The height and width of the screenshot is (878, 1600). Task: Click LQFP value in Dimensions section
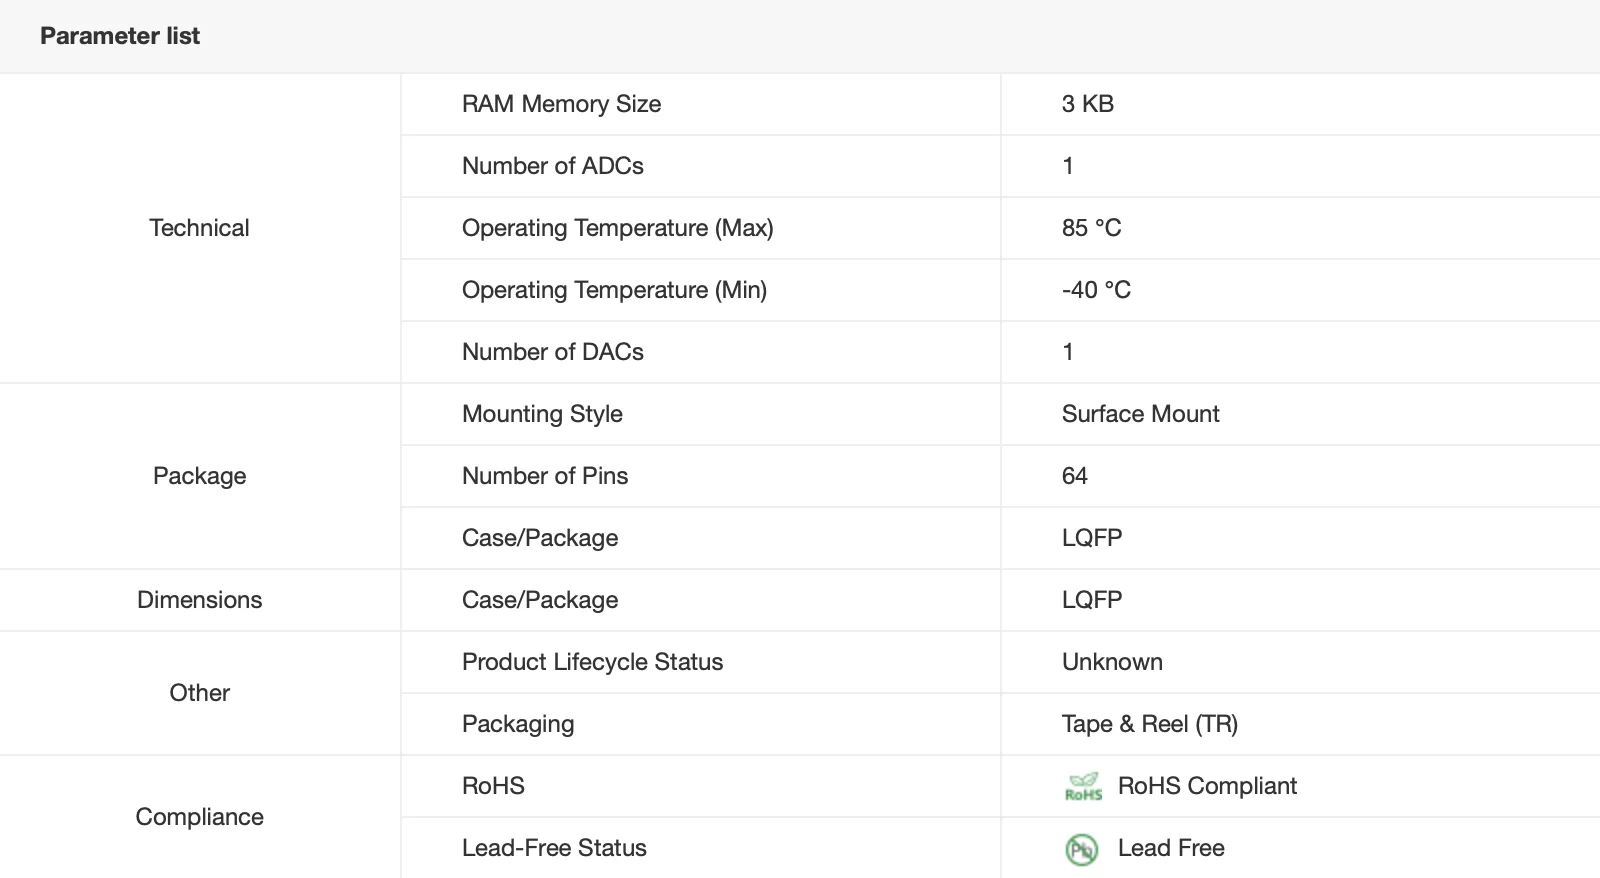tap(1091, 600)
